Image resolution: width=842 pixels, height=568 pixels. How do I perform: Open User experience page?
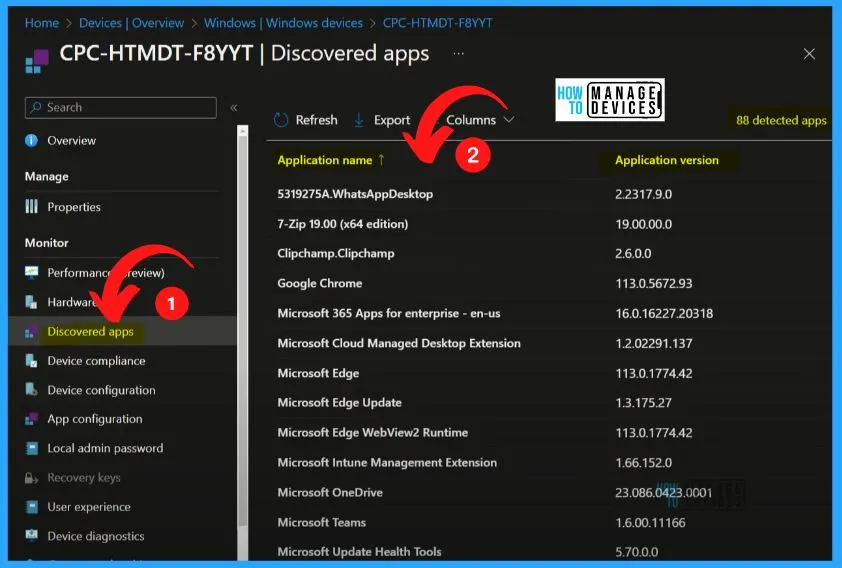[89, 507]
